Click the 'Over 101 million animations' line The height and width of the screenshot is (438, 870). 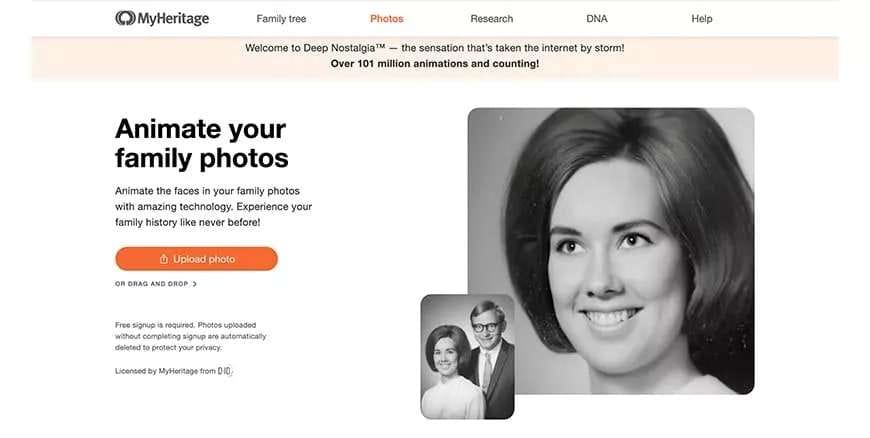[x=434, y=64]
